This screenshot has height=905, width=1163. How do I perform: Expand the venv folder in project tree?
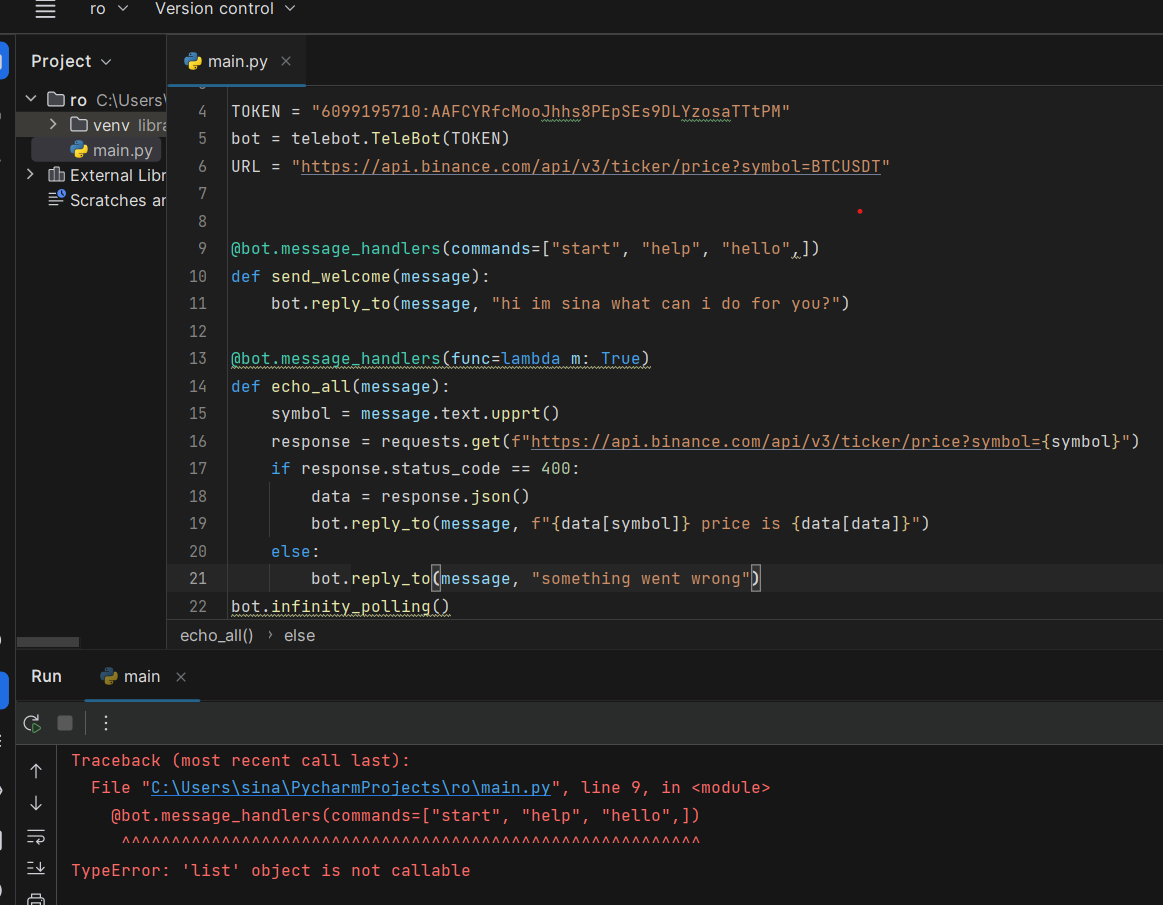pyautogui.click(x=53, y=125)
